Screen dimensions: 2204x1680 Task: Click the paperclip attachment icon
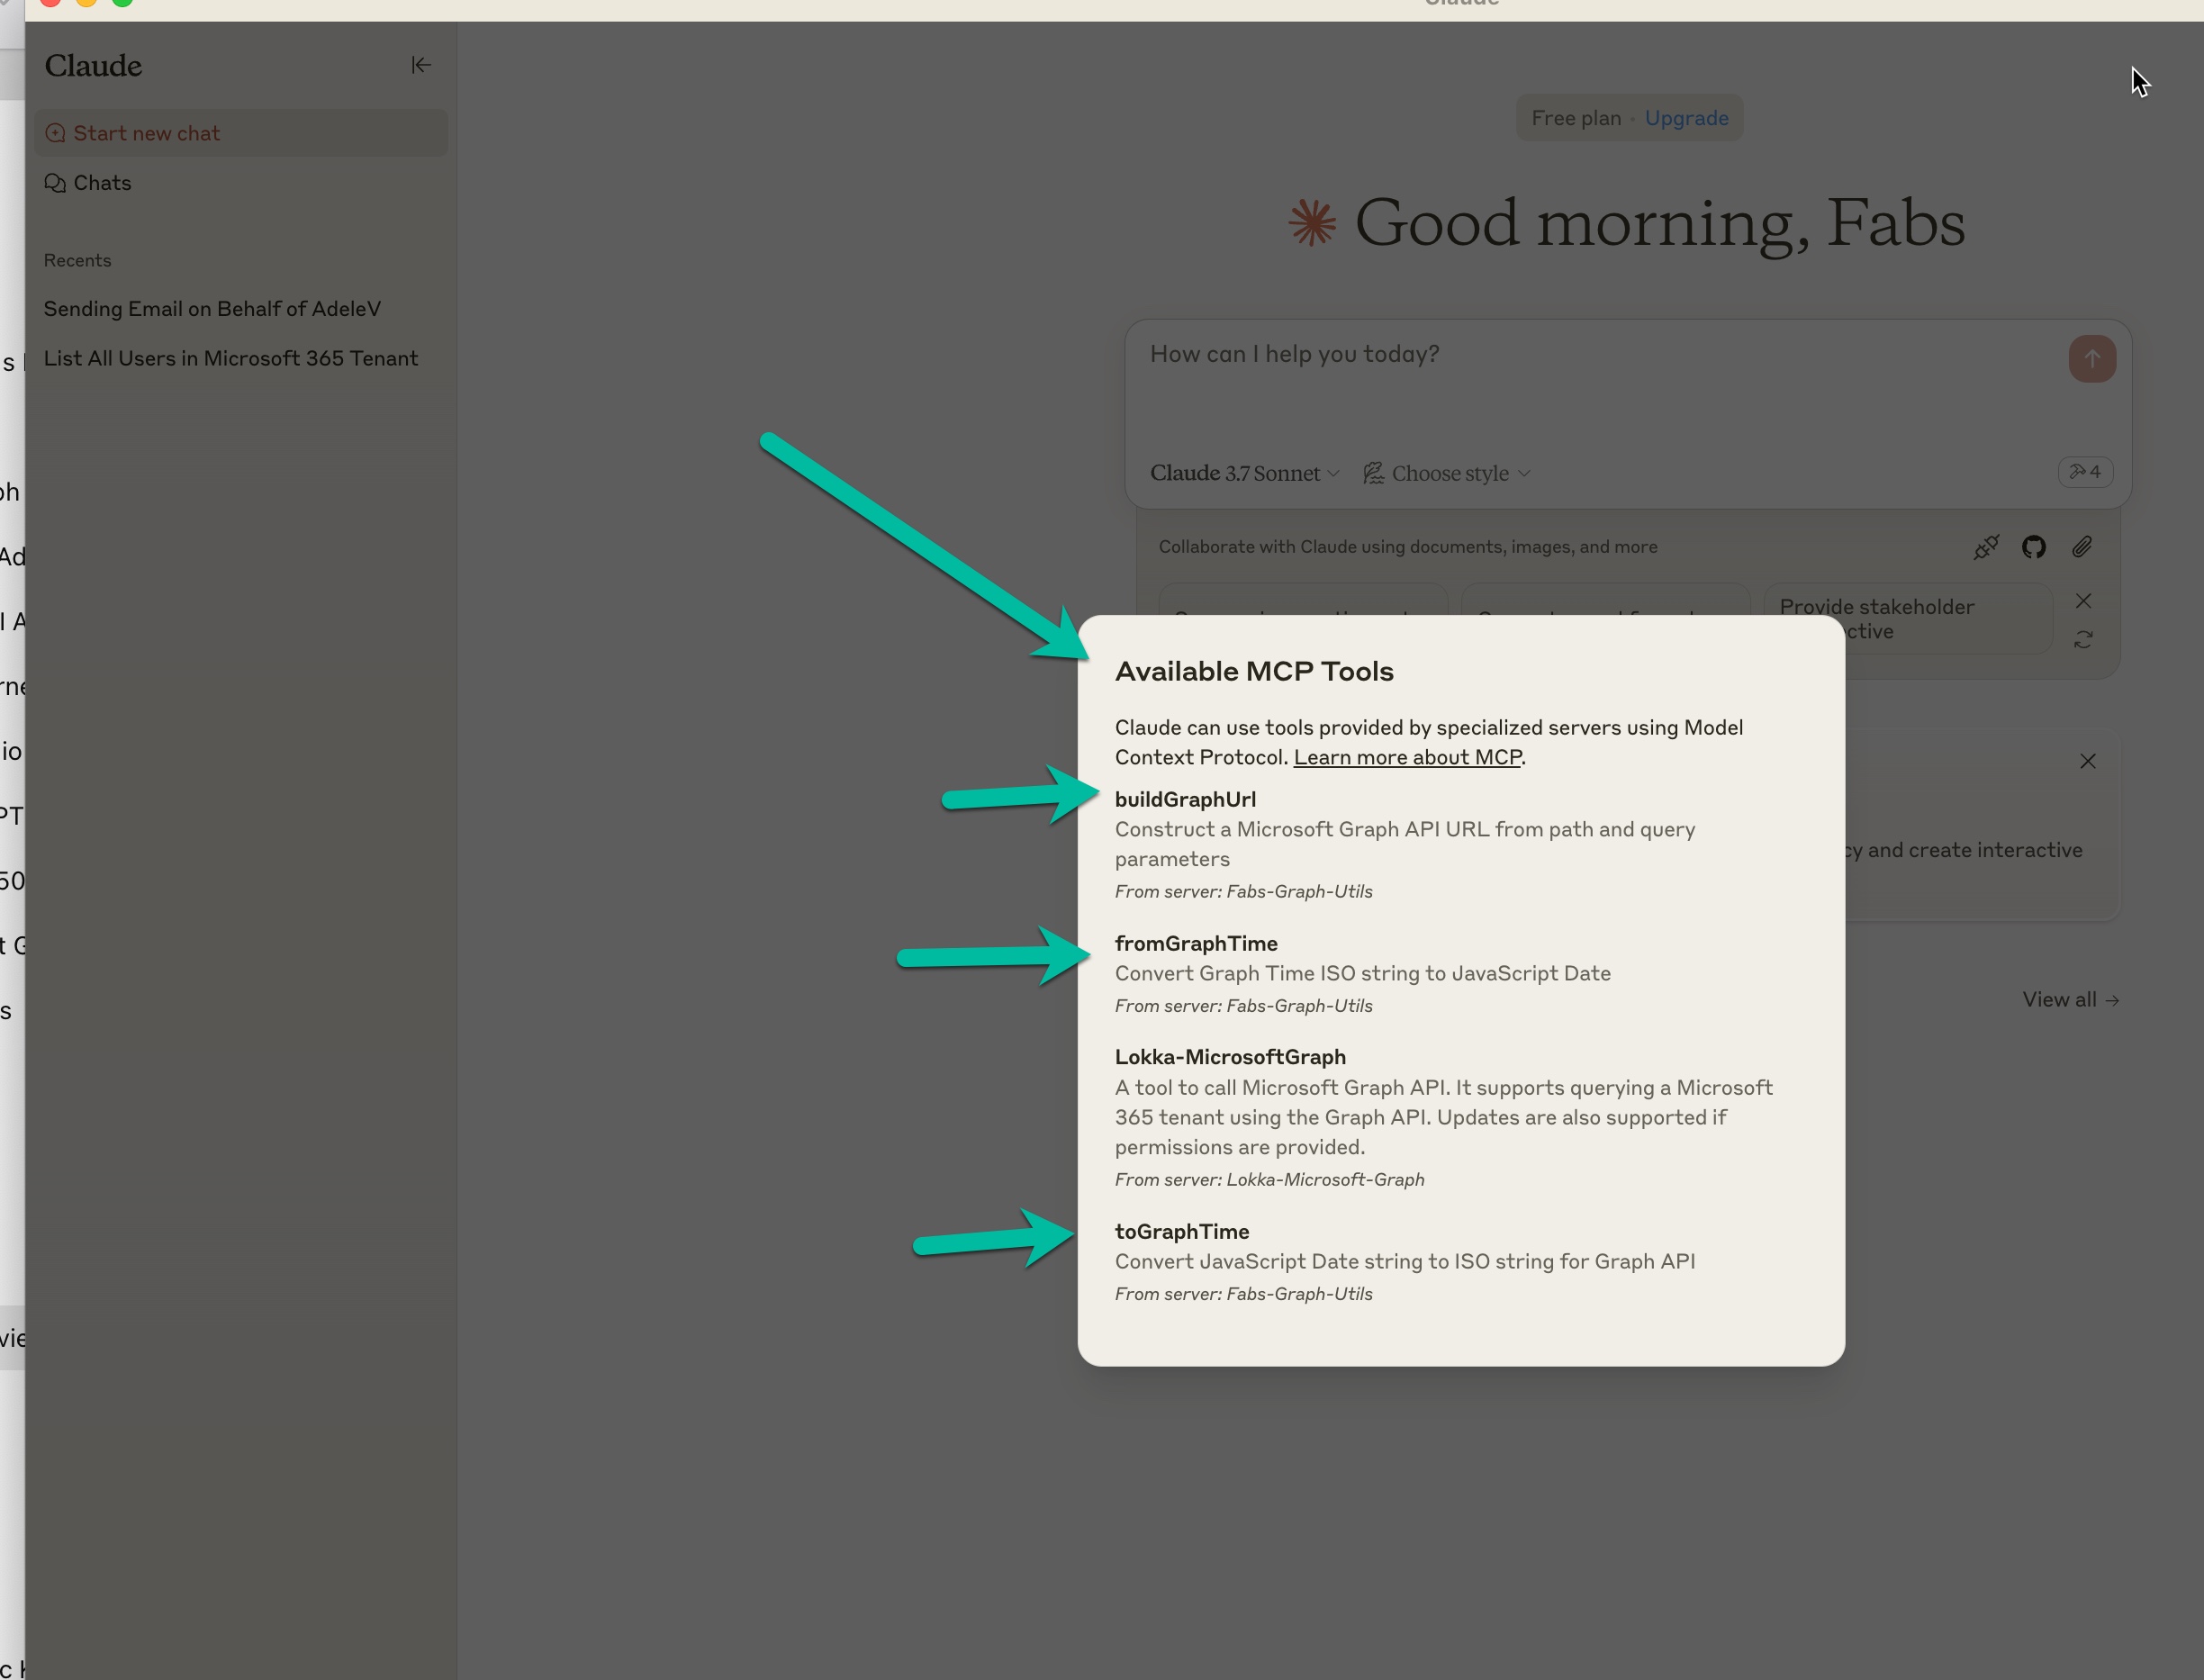2082,547
